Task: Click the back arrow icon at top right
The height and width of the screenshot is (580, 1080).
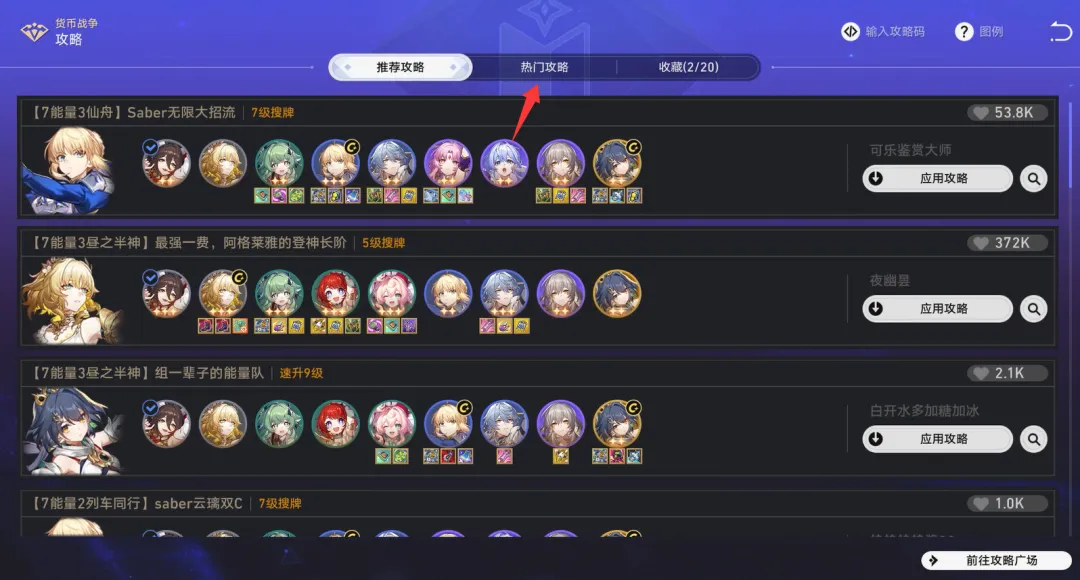Action: 1061,32
